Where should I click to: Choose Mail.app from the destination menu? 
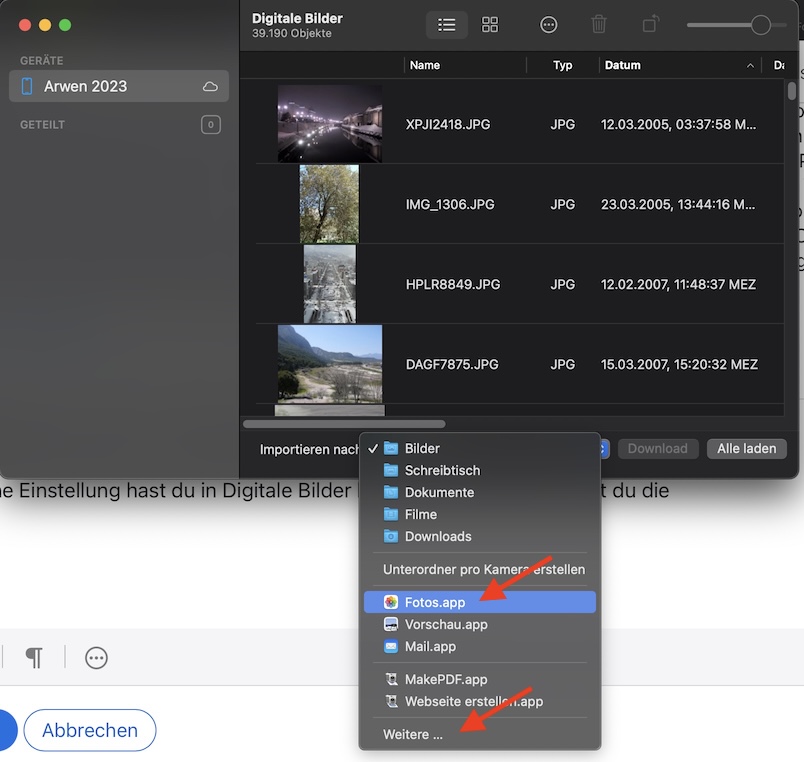[x=430, y=646]
